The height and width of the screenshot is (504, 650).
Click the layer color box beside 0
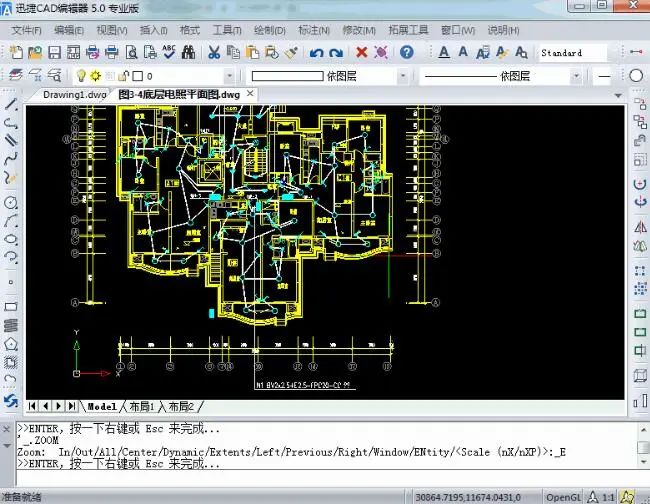tap(138, 76)
